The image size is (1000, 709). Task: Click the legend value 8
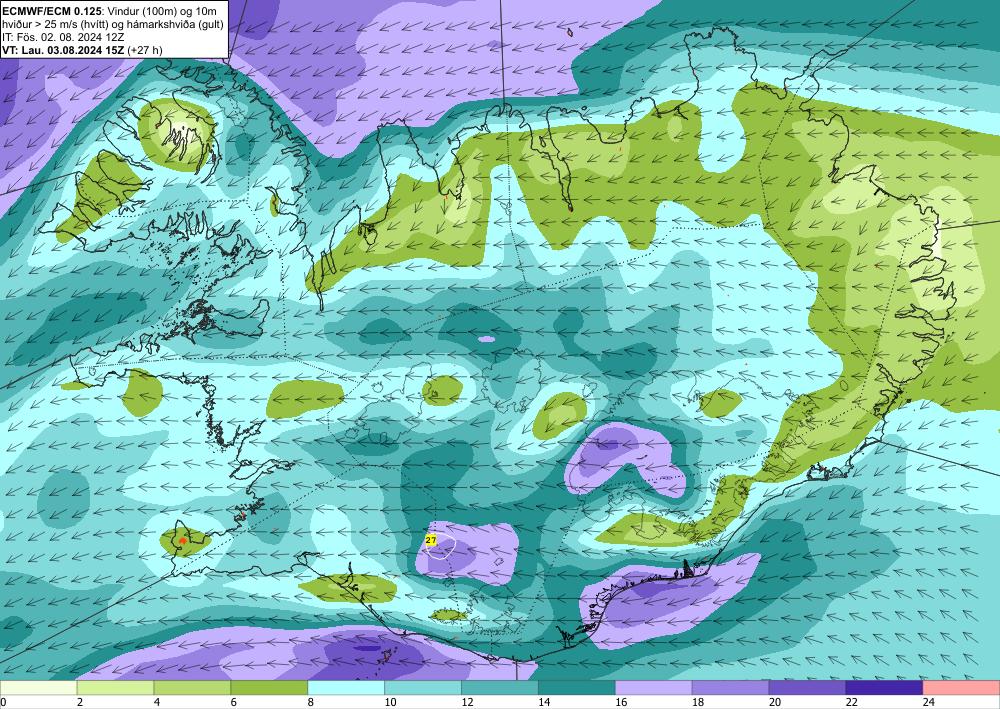click(x=311, y=702)
